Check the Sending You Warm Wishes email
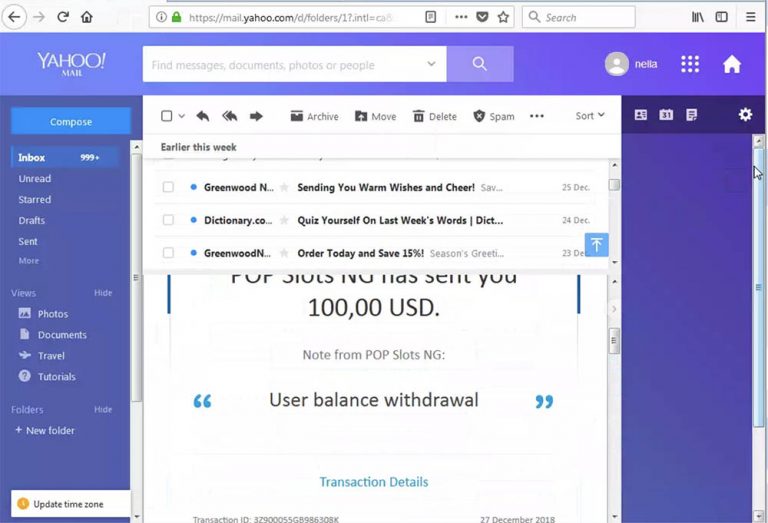 click(168, 187)
